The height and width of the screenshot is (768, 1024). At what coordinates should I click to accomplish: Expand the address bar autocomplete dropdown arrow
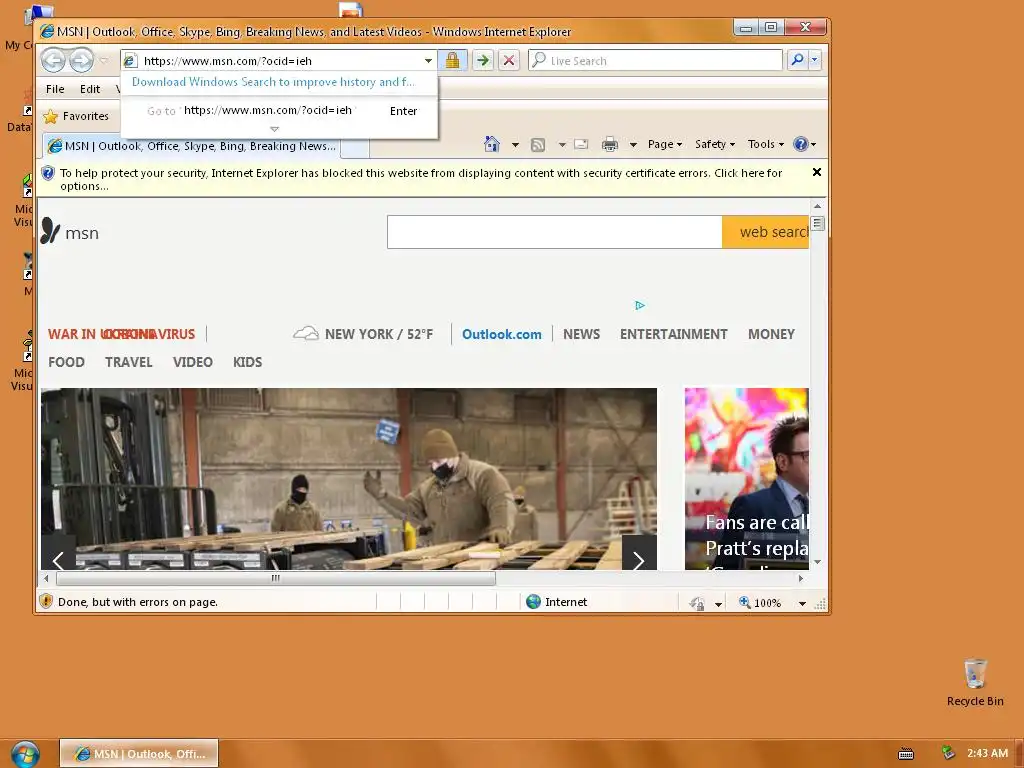pyautogui.click(x=428, y=61)
